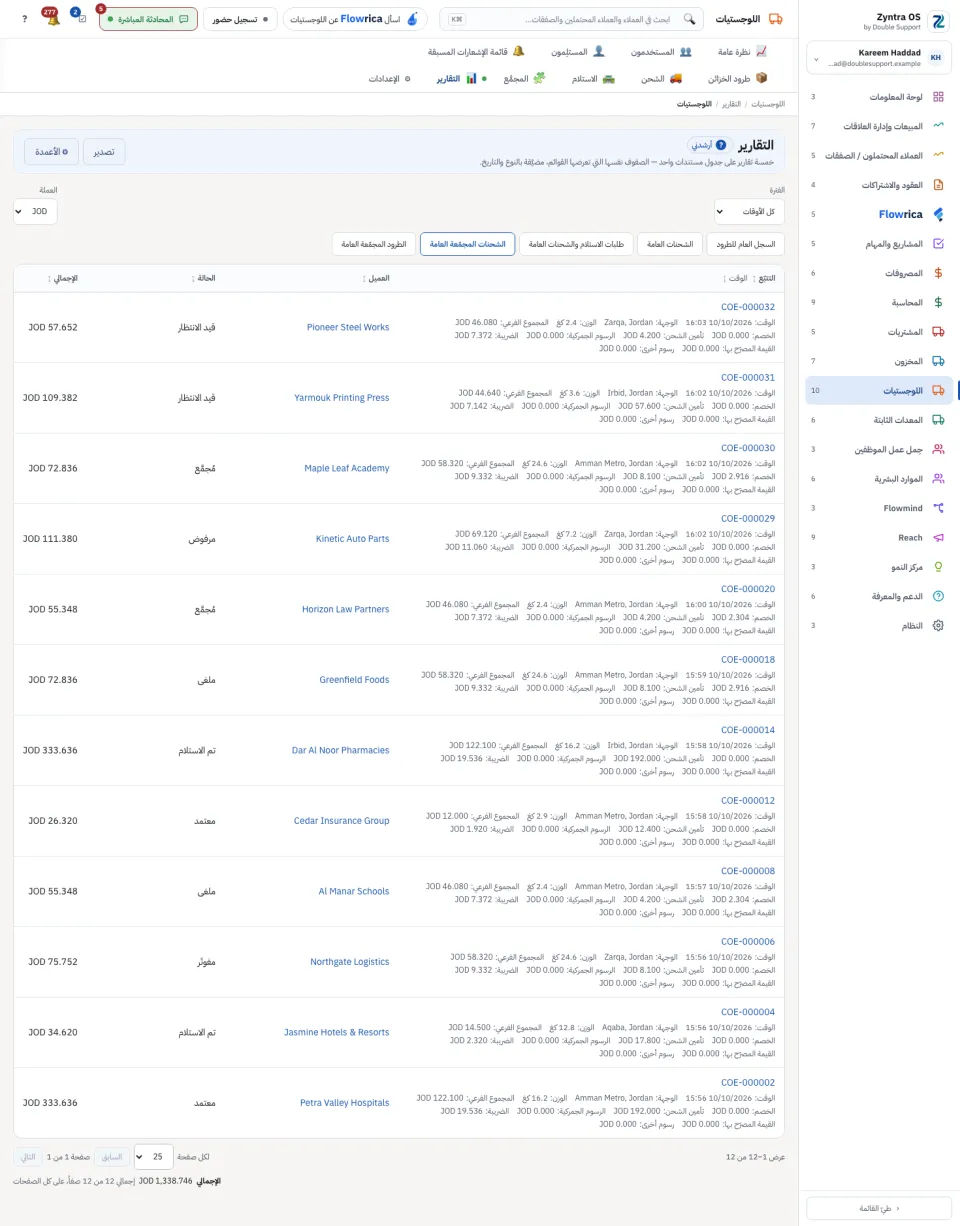Open 'قائمة الإشعارات المسبقة' nav item
The image size is (960, 1226).
tap(476, 51)
